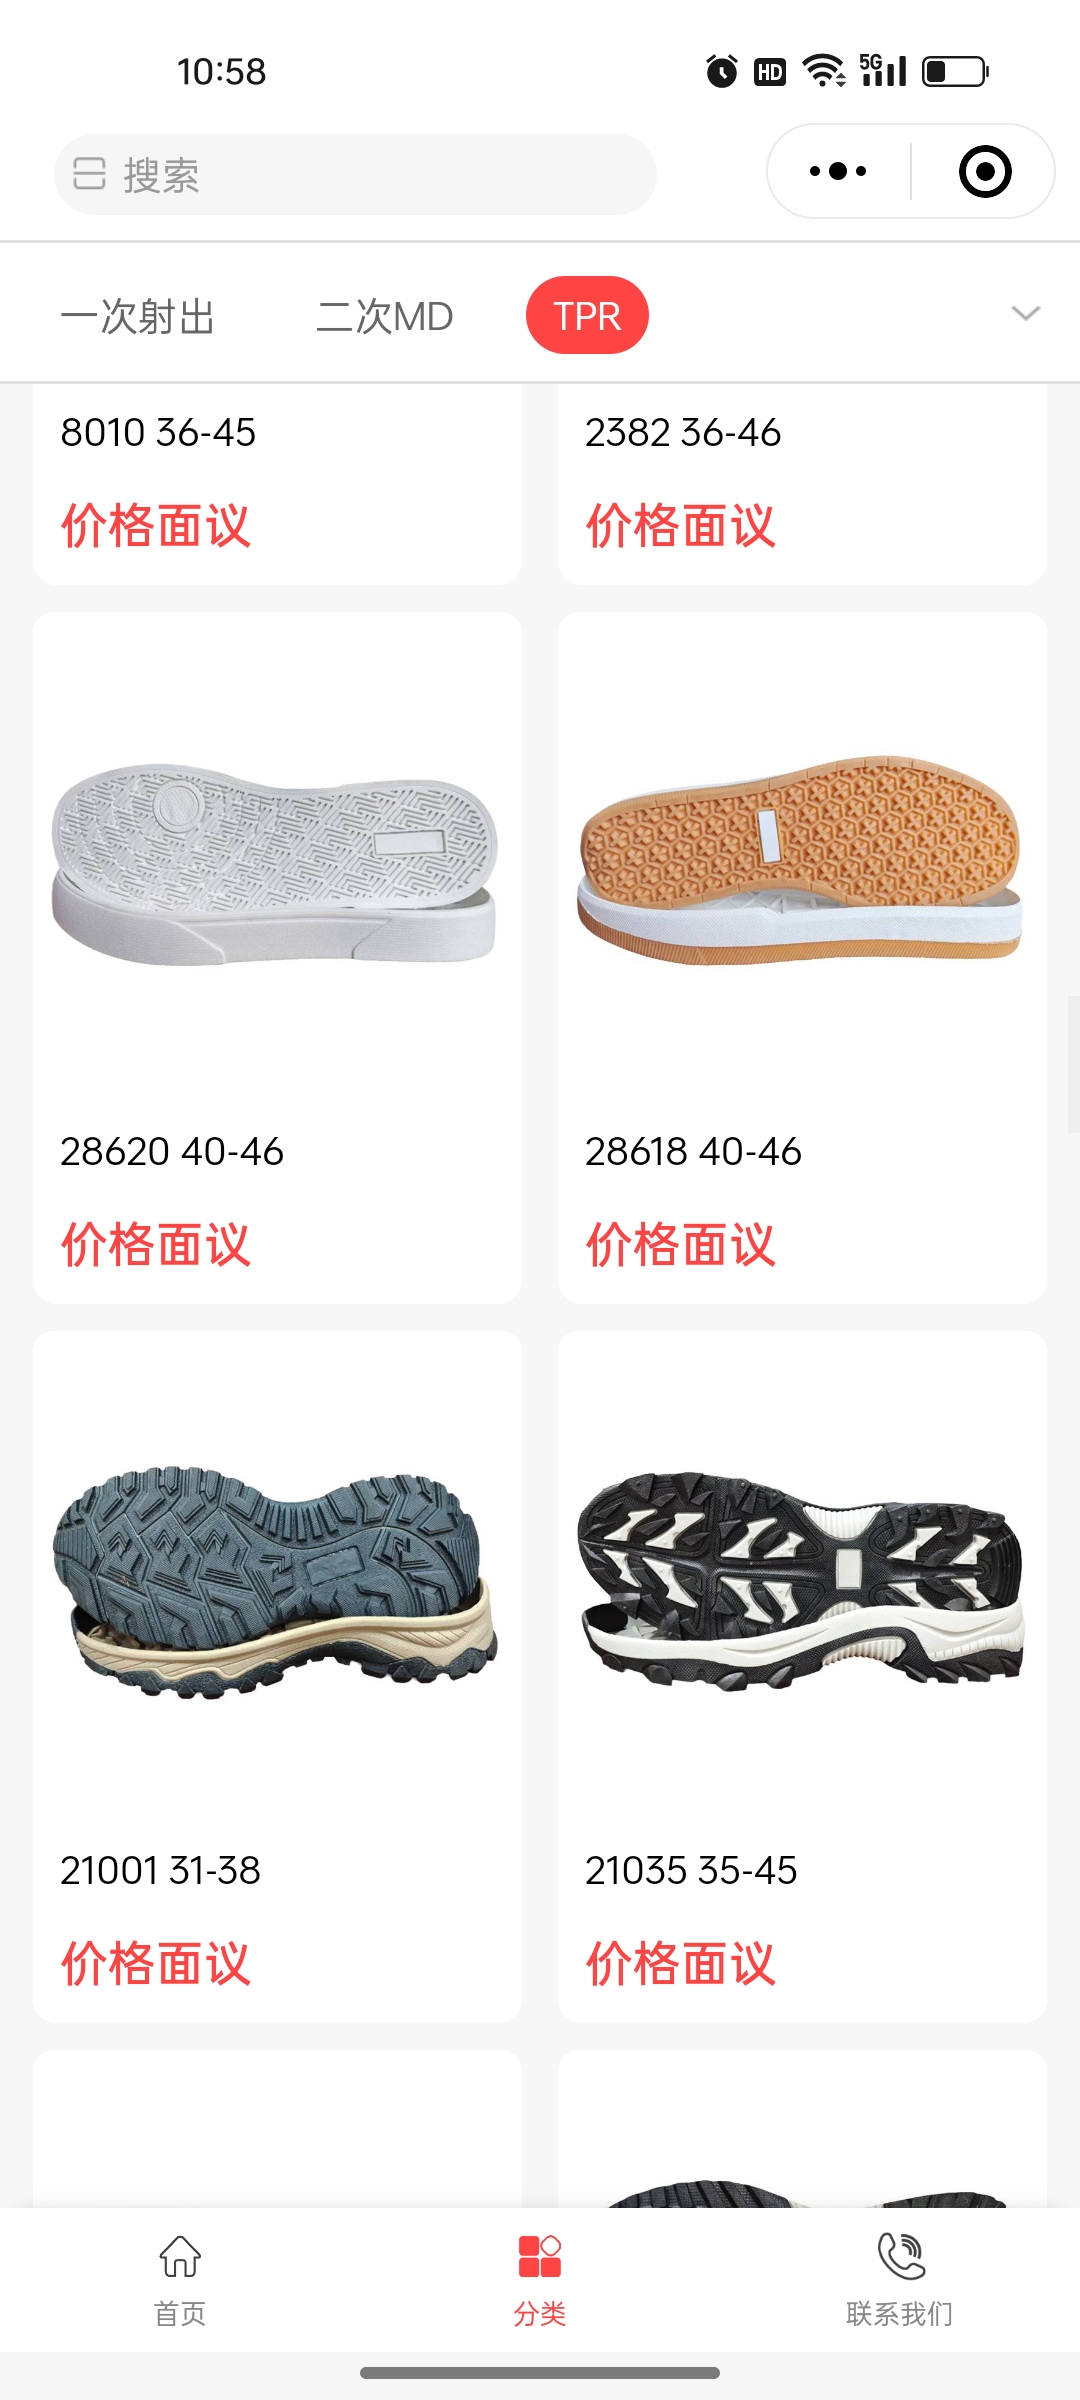This screenshot has width=1080, height=2400.
Task: Tap the battery status icon
Action: pos(955,72)
